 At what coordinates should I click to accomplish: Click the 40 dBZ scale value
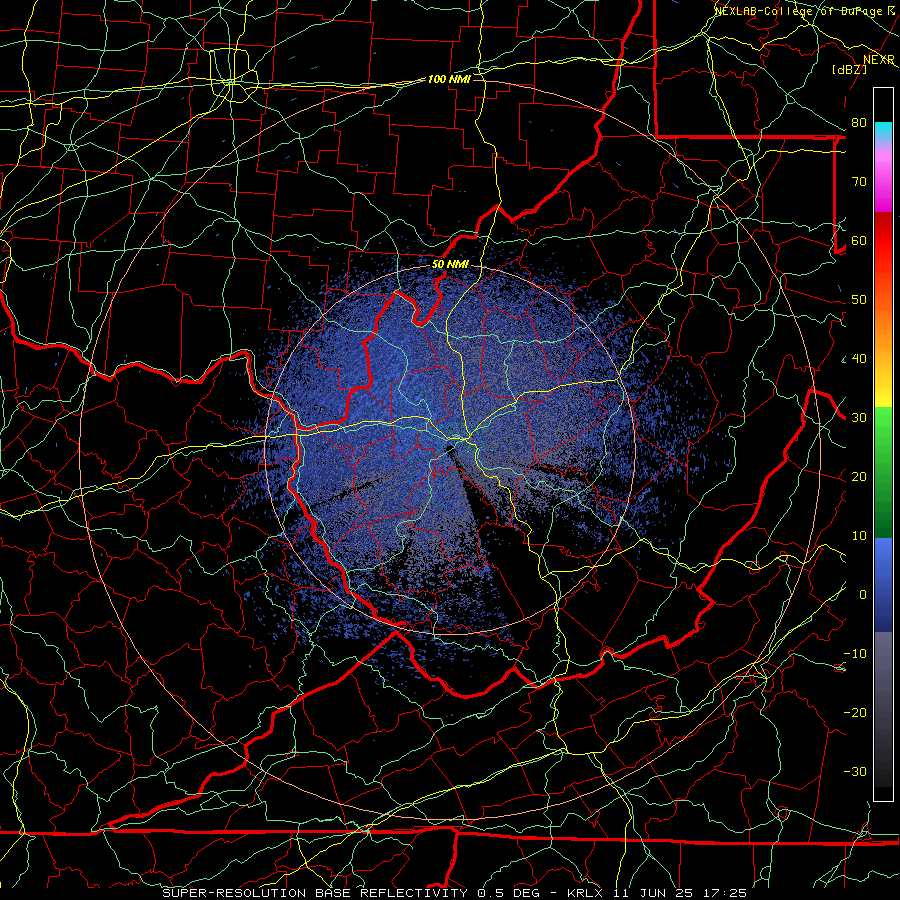click(x=859, y=359)
